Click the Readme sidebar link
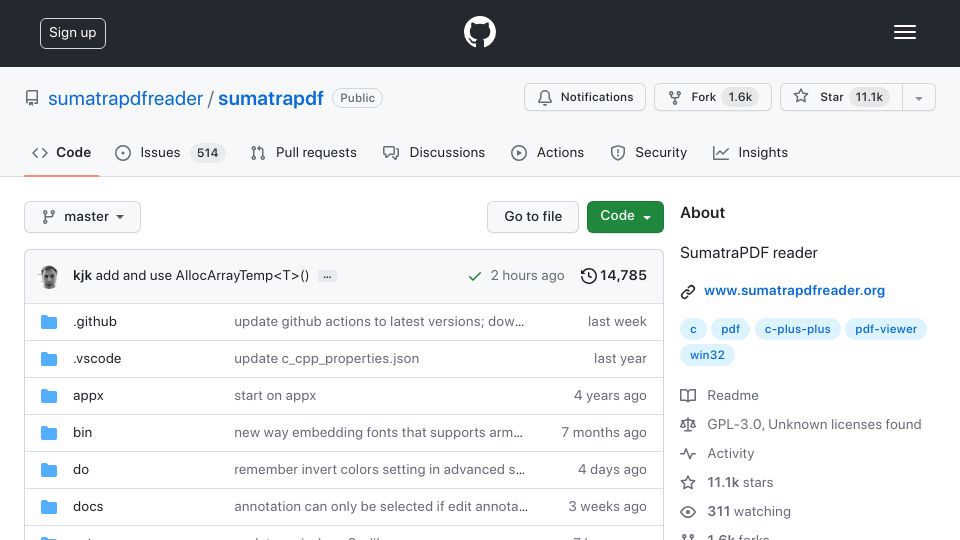Screen dimensions: 960x540 tap(733, 396)
